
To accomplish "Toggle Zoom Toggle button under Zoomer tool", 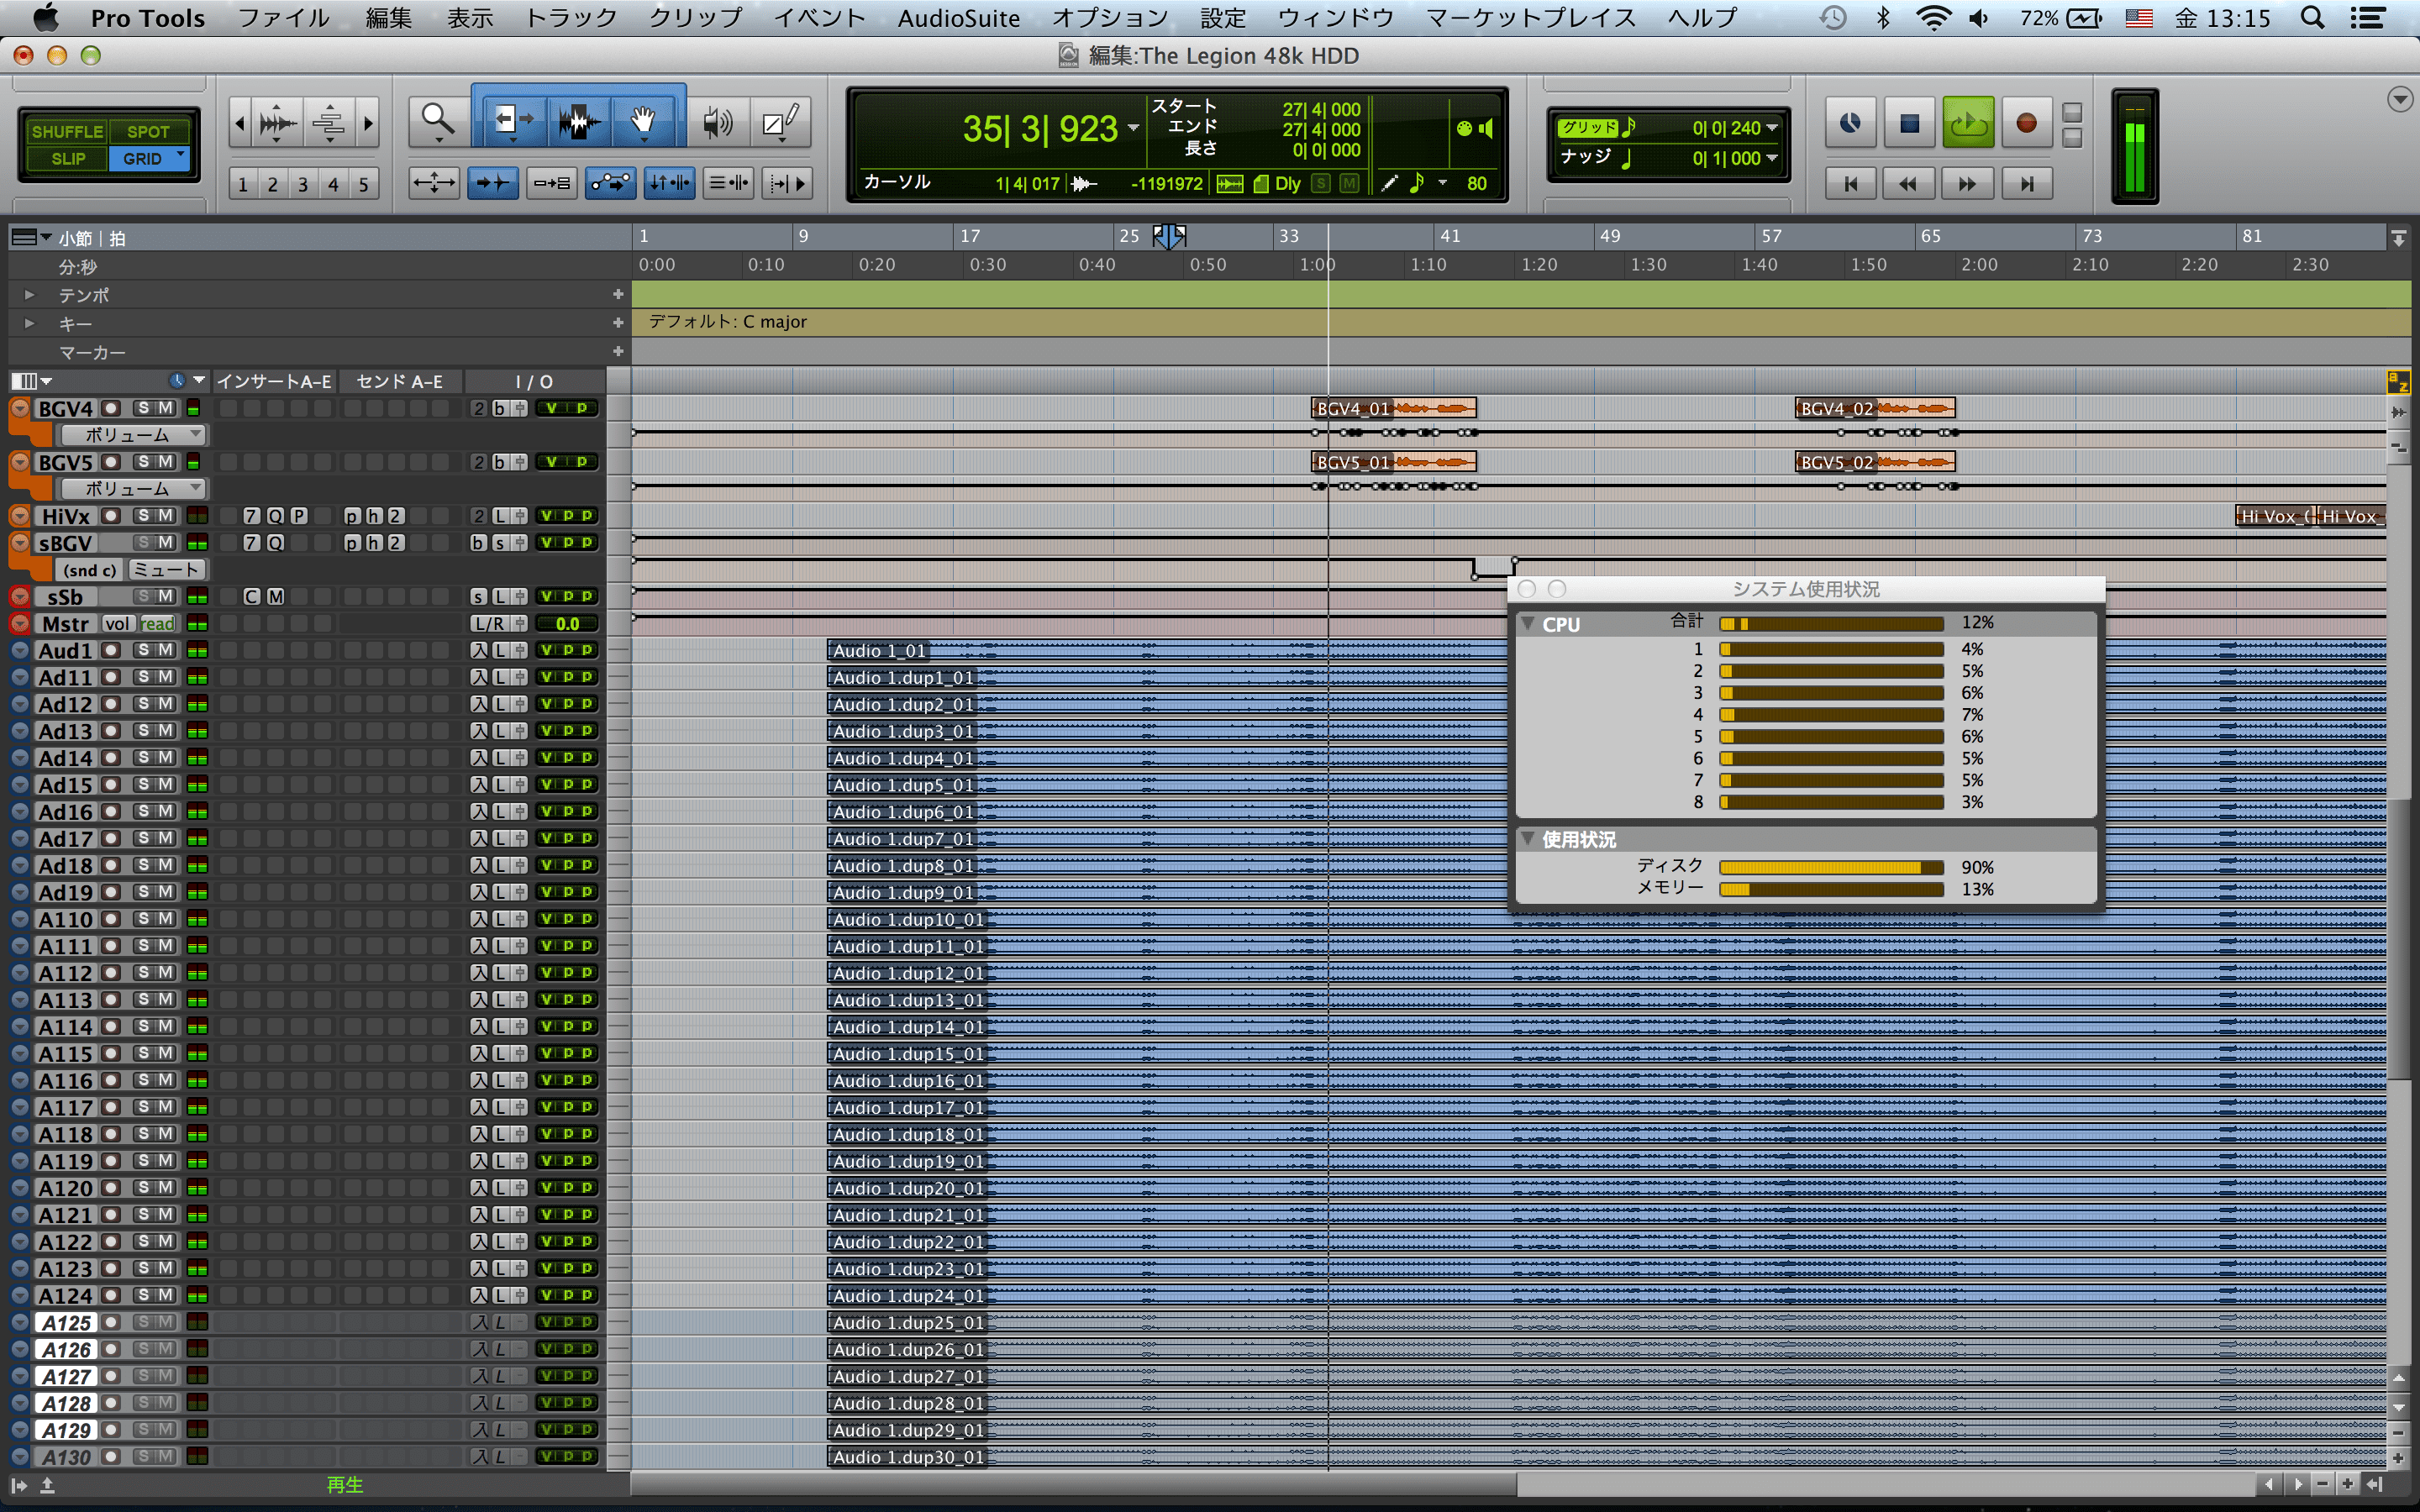I will [434, 183].
